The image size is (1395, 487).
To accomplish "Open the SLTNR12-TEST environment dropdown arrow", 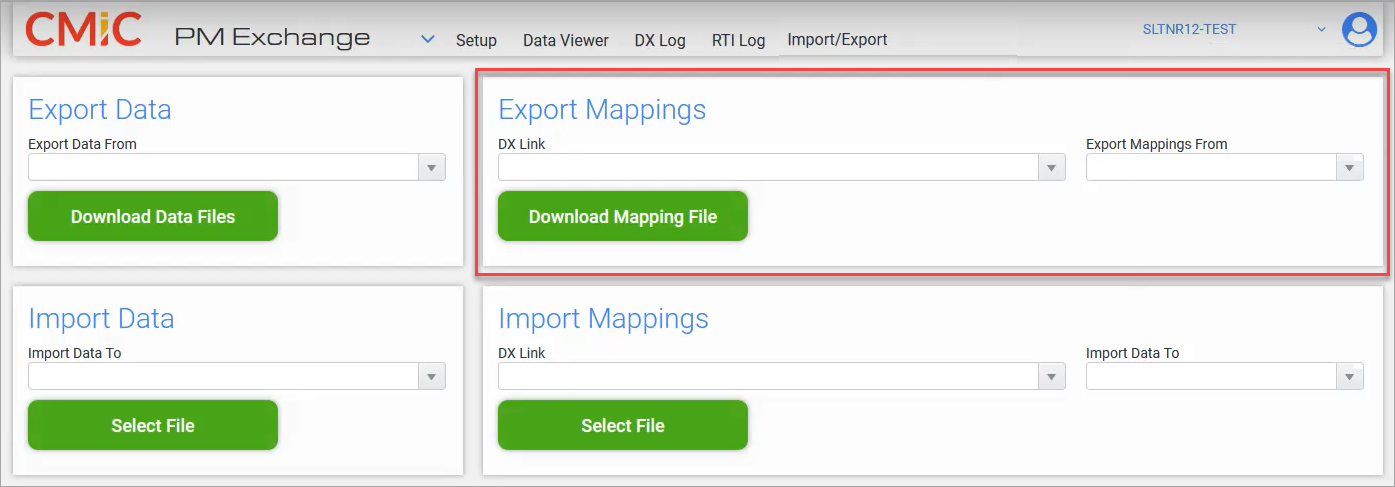I will pyautogui.click(x=1321, y=30).
